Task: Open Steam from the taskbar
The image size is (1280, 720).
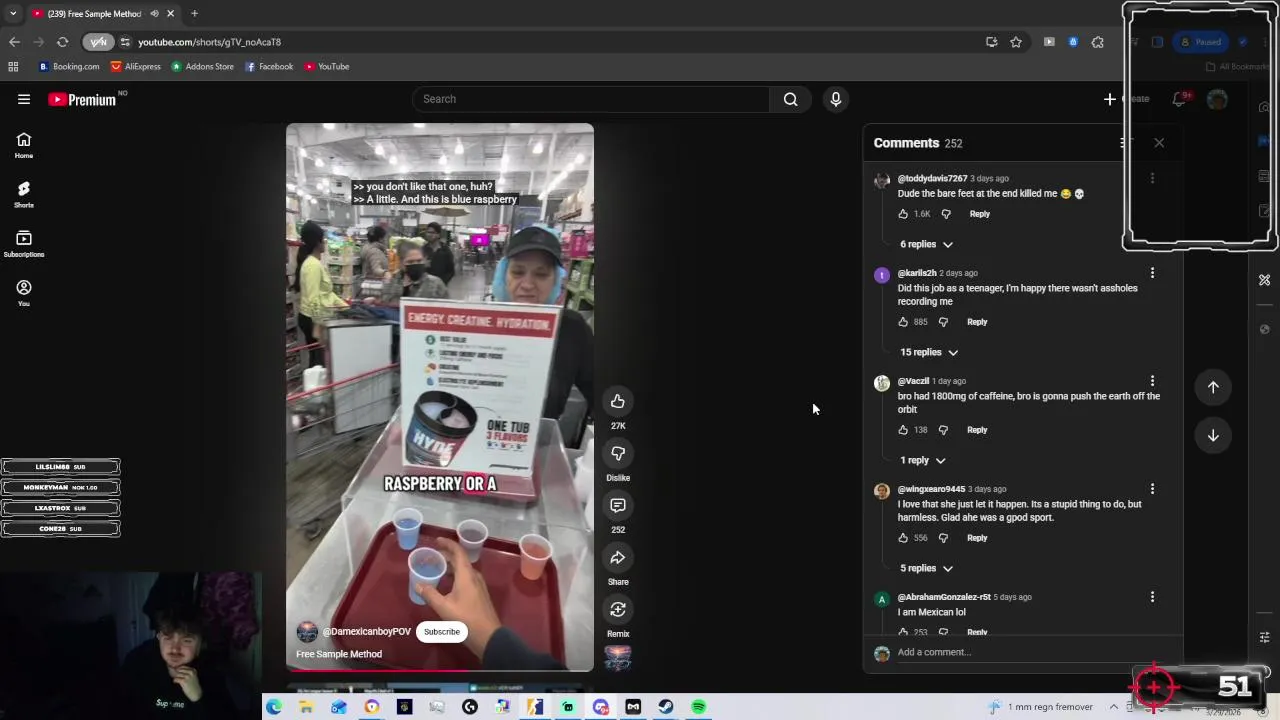Action: point(666,707)
